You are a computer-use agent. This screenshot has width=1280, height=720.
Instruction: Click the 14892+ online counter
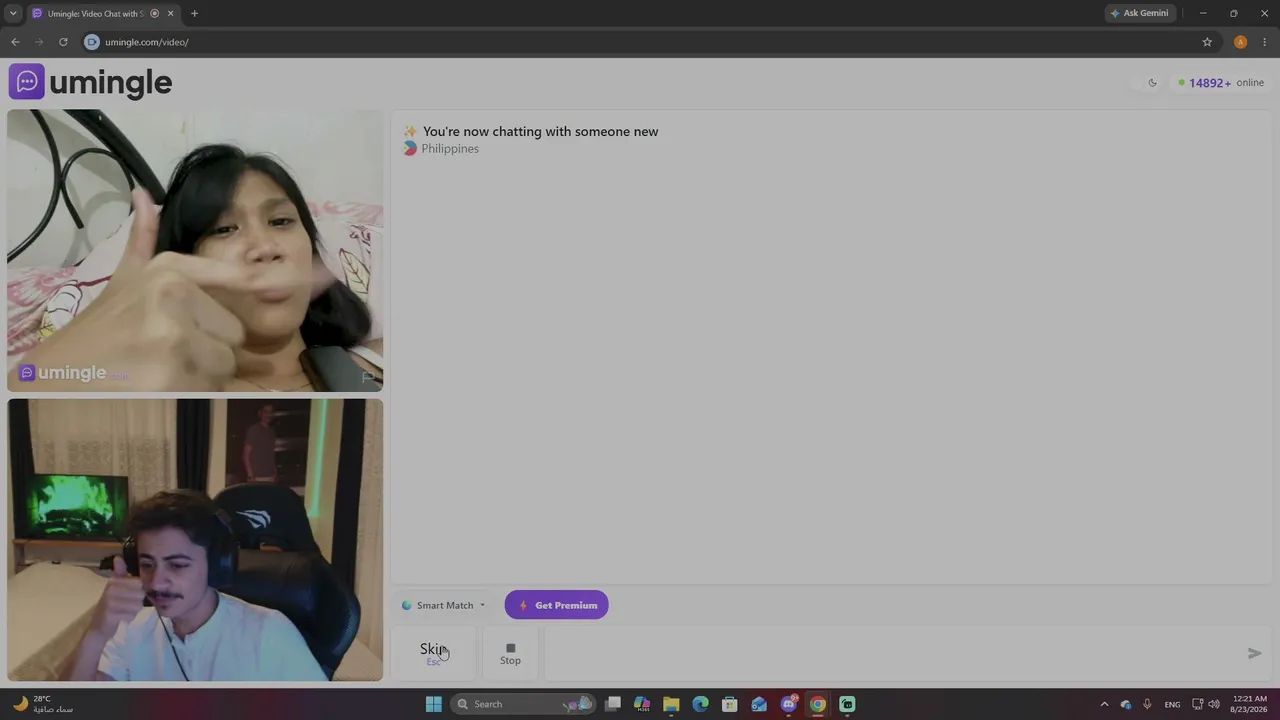[x=1221, y=83]
